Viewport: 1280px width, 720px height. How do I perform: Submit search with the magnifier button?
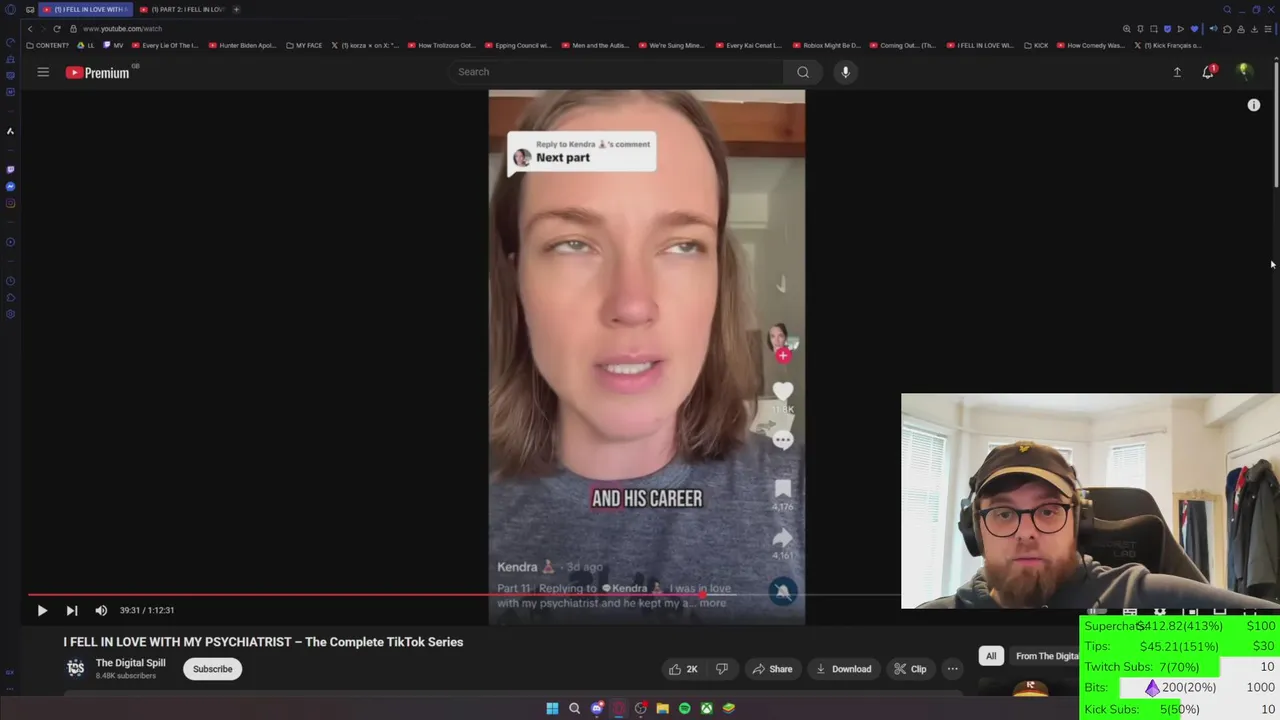point(803,72)
